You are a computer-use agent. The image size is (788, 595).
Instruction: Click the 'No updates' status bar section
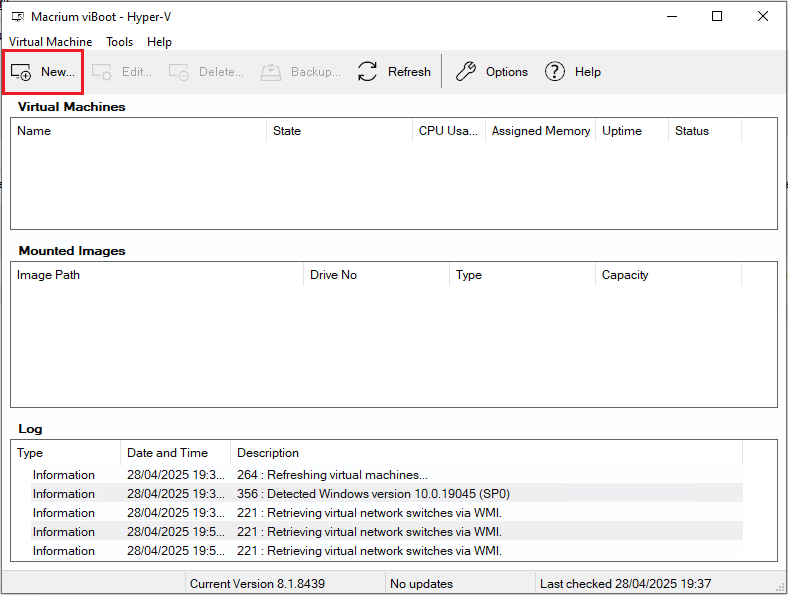click(x=421, y=584)
